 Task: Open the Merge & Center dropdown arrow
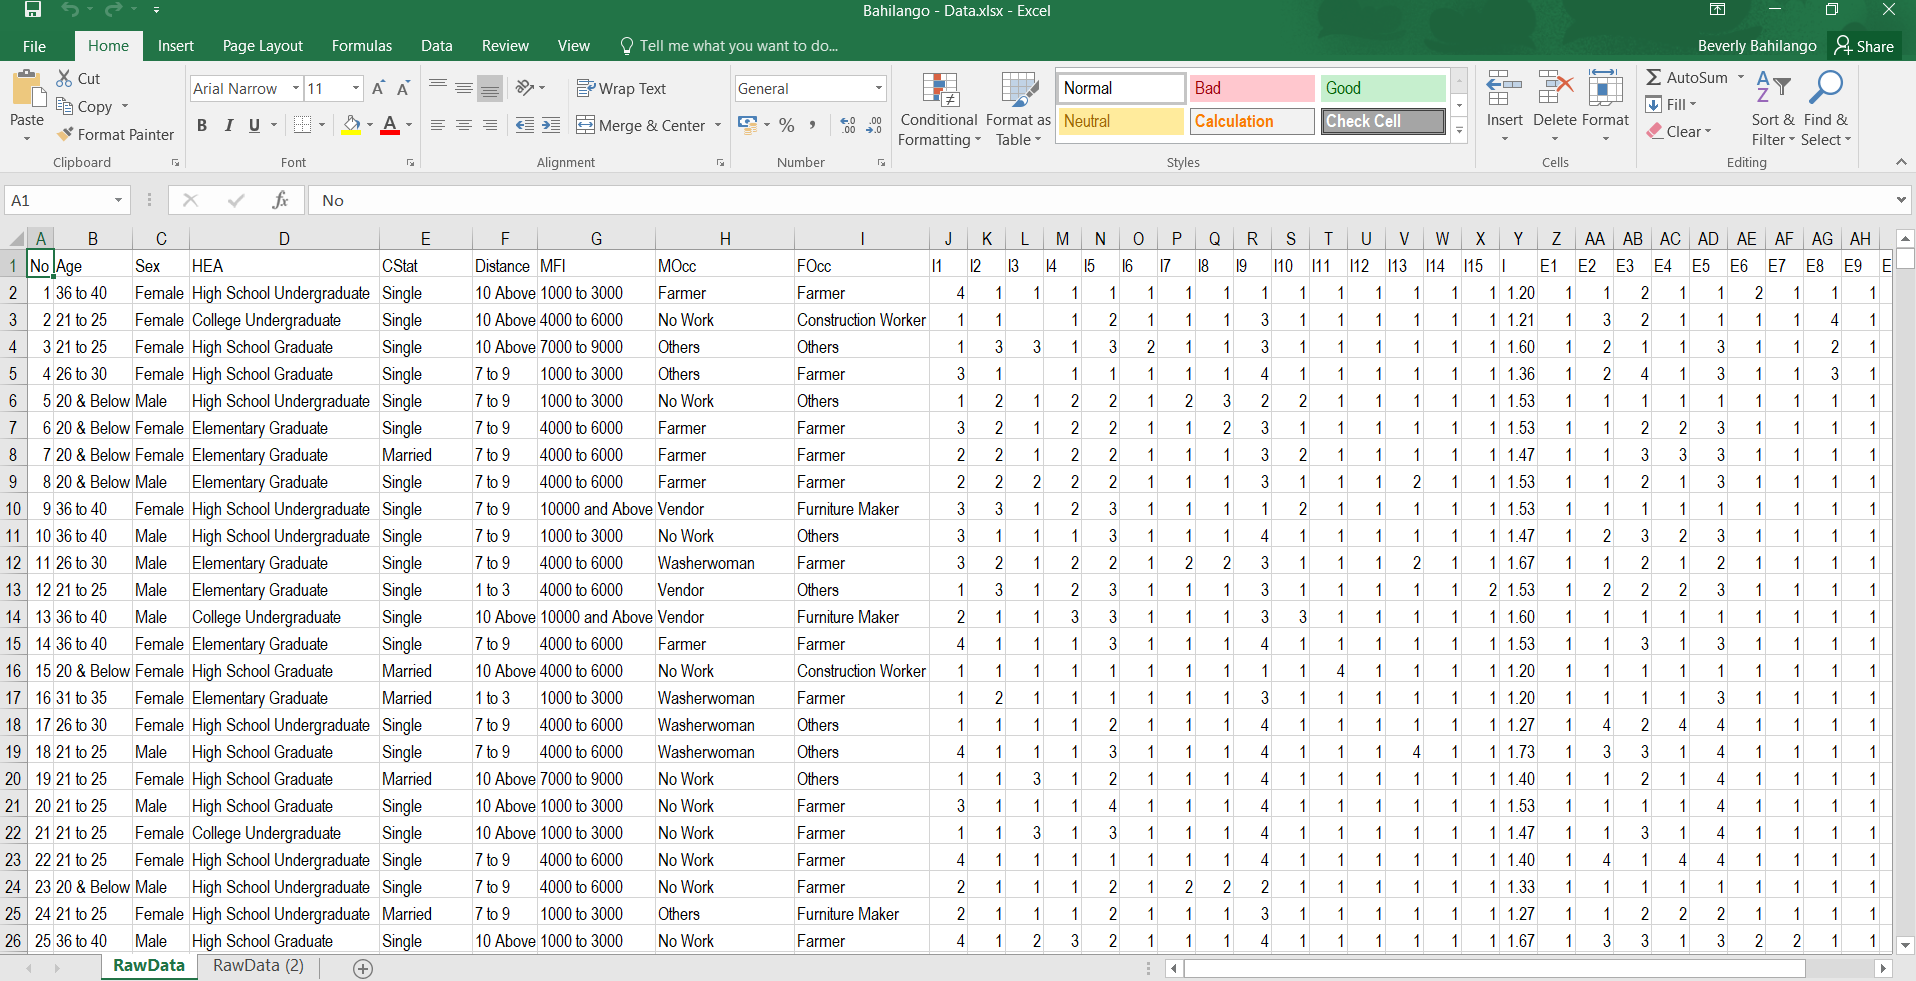pyautogui.click(x=718, y=125)
